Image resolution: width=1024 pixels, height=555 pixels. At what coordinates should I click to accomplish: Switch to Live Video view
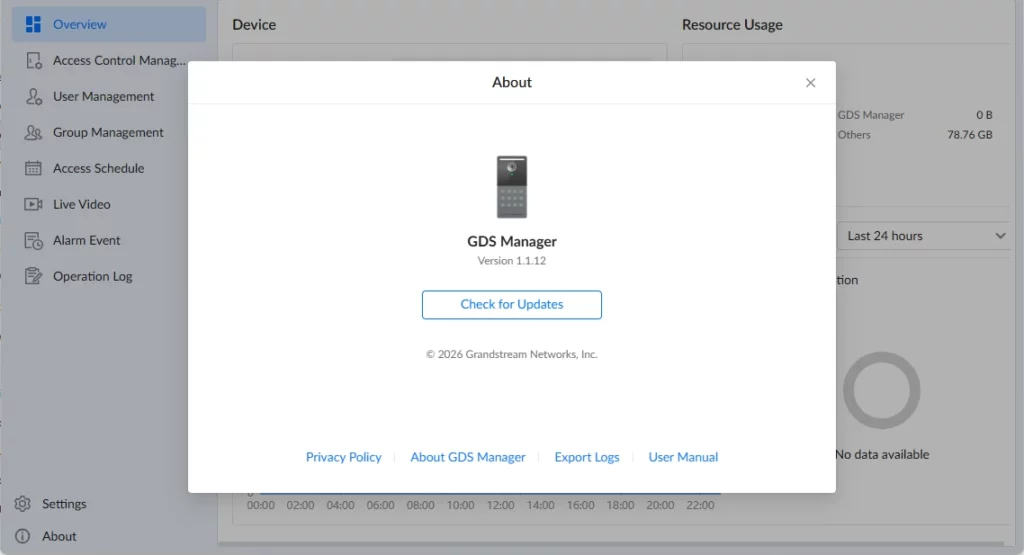pyautogui.click(x=108, y=204)
